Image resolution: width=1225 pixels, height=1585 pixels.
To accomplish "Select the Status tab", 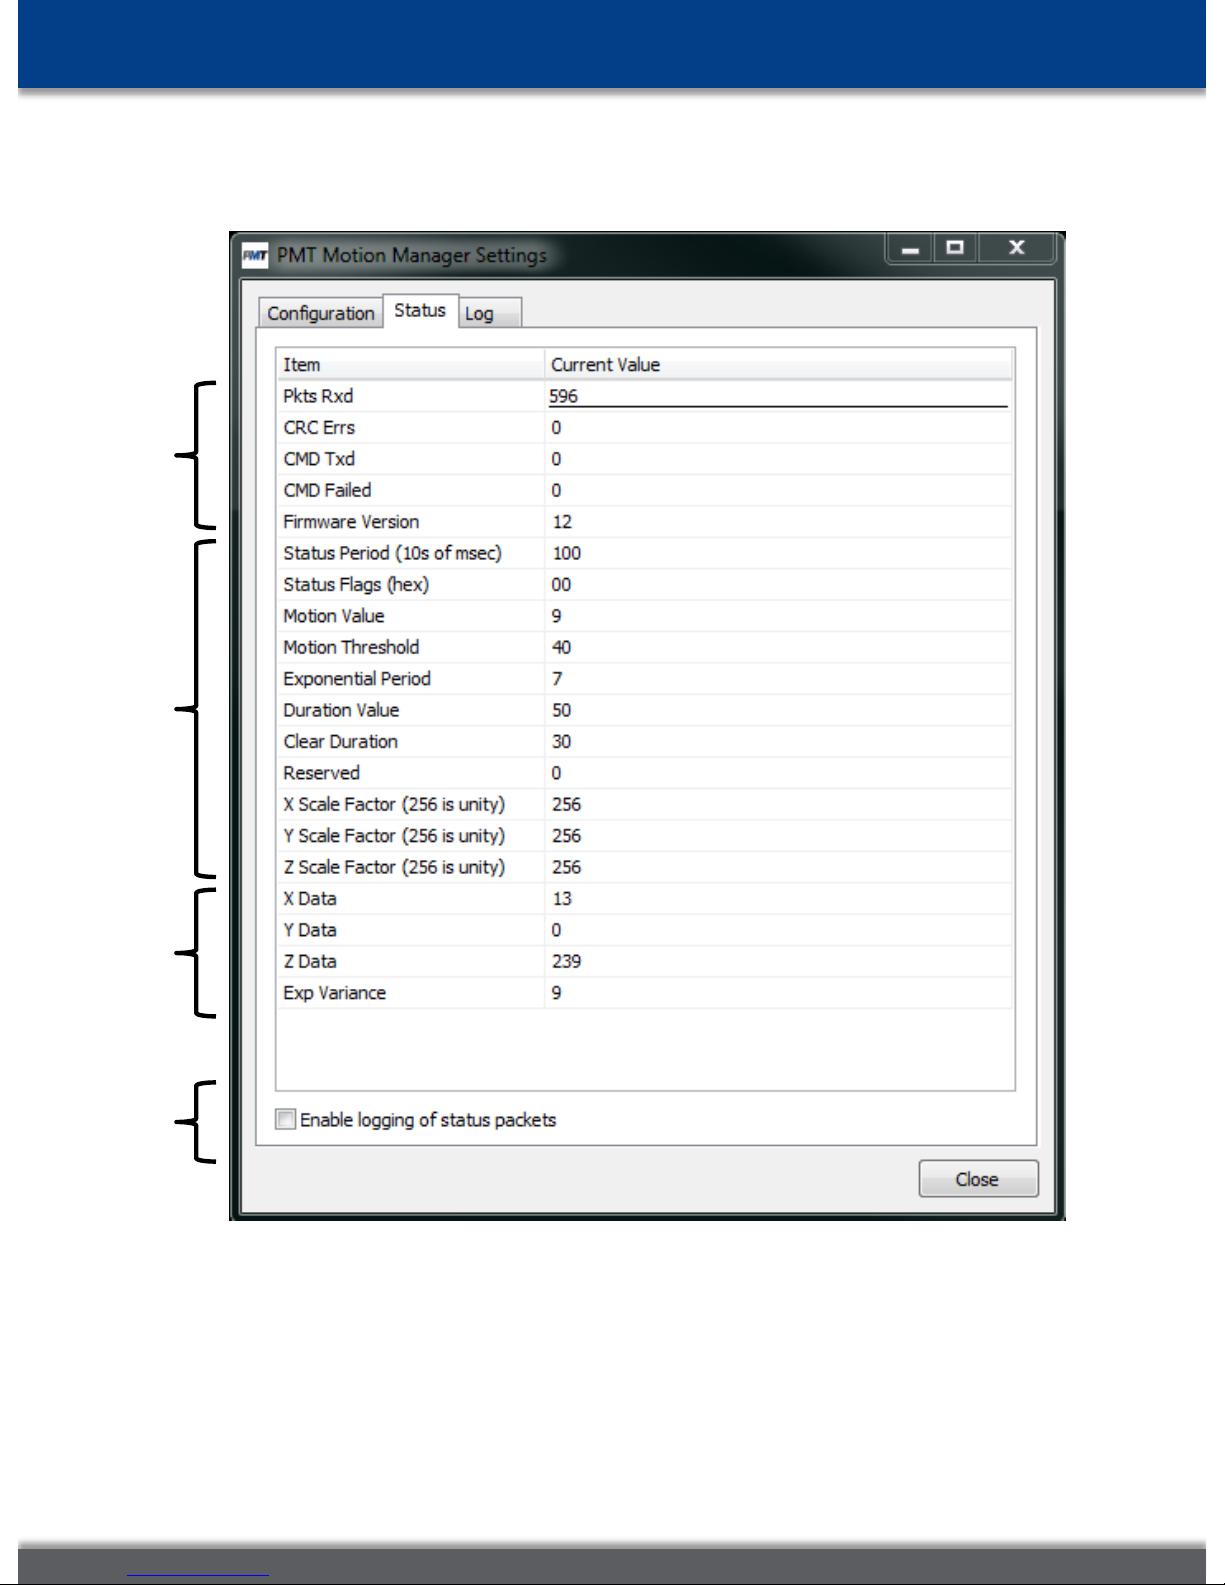I will [x=420, y=310].
